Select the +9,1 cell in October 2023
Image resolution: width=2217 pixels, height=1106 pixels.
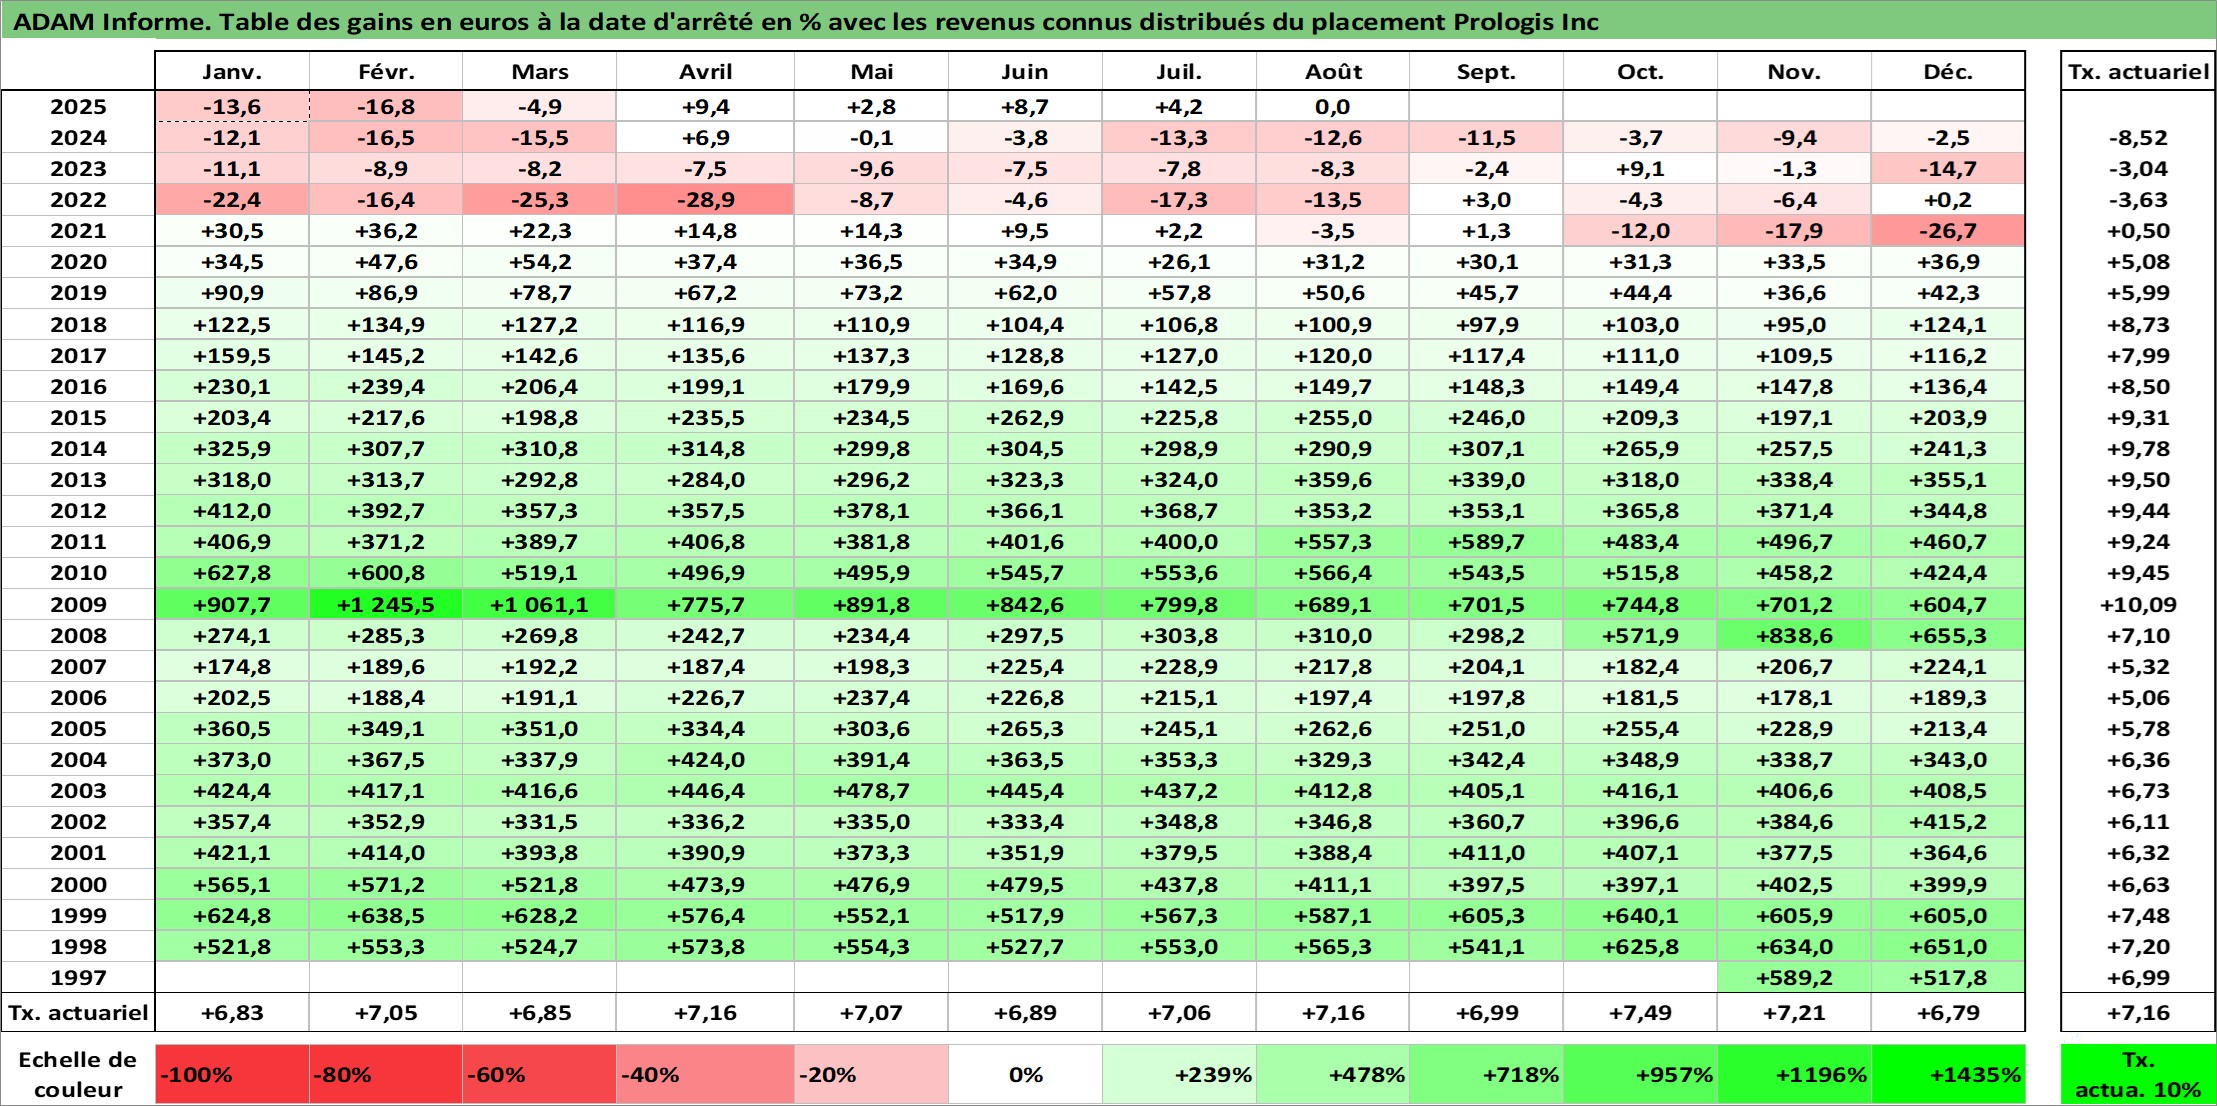click(x=1640, y=169)
